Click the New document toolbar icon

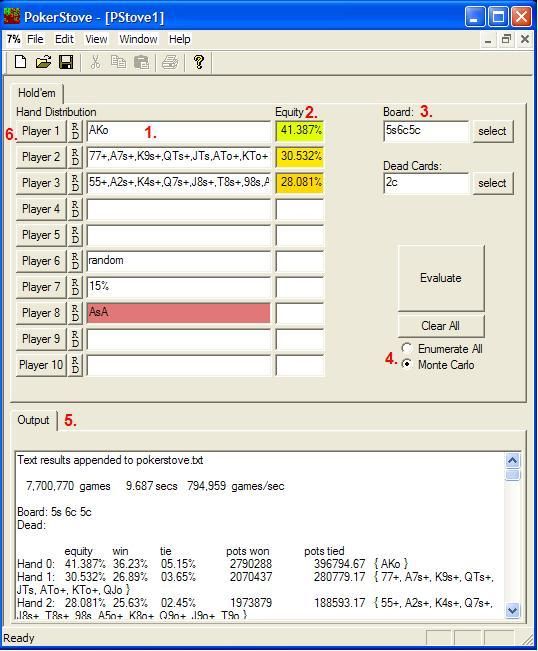20,62
